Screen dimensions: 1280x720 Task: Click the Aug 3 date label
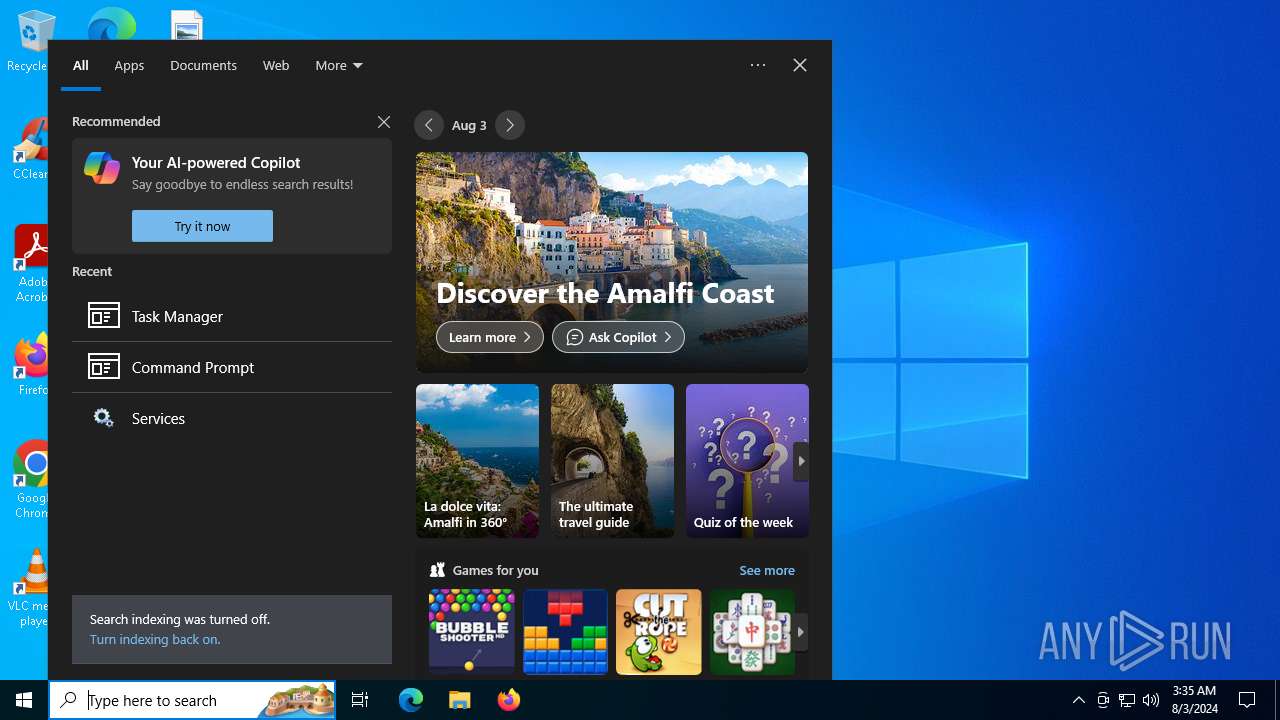click(469, 125)
